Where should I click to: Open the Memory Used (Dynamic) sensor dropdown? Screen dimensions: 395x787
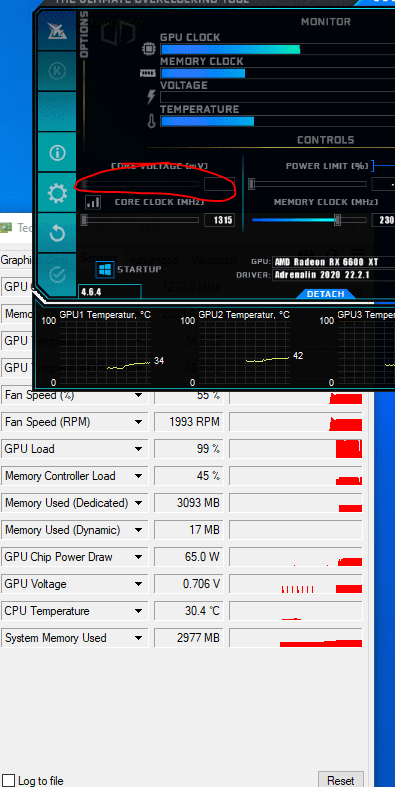[x=138, y=531]
